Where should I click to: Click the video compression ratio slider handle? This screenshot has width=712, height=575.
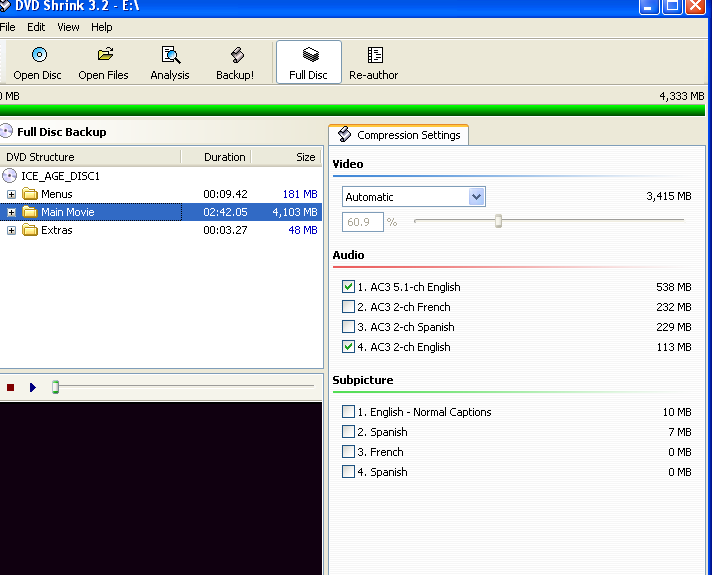[498, 221]
